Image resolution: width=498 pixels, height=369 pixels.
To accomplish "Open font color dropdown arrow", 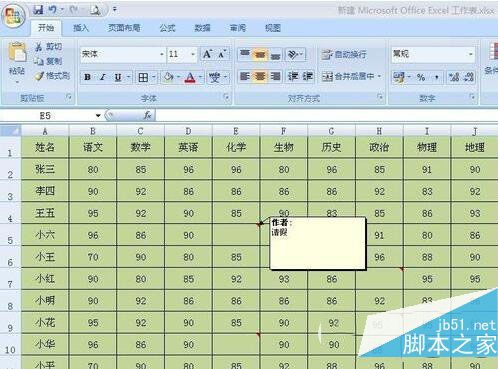I will pos(200,77).
